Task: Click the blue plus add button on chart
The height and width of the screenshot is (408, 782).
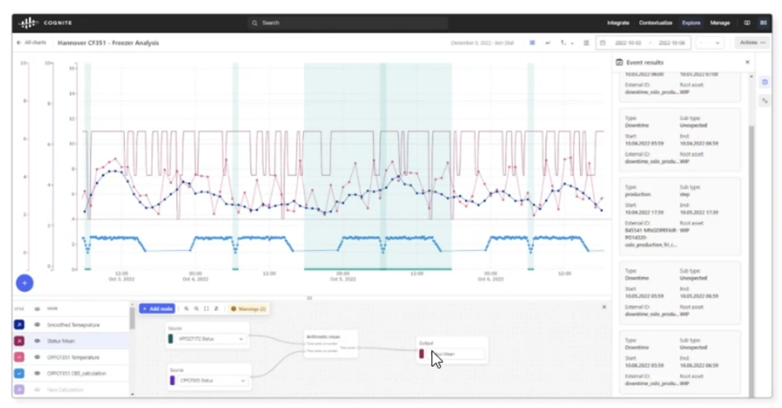Action: [25, 283]
